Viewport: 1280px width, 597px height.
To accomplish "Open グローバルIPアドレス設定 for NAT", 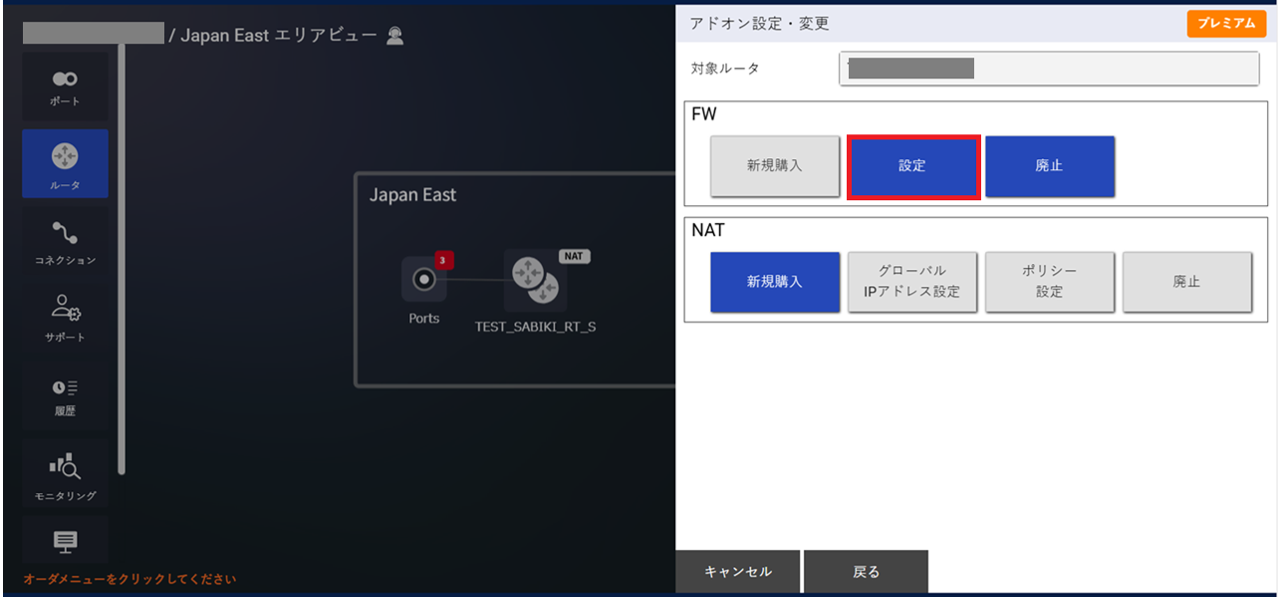I will pos(913,282).
